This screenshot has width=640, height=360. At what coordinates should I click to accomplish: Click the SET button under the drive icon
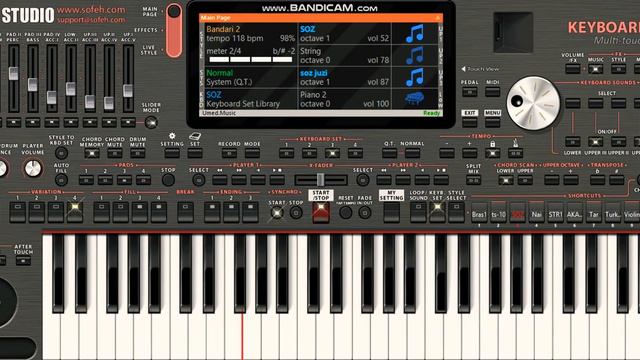pos(195,153)
